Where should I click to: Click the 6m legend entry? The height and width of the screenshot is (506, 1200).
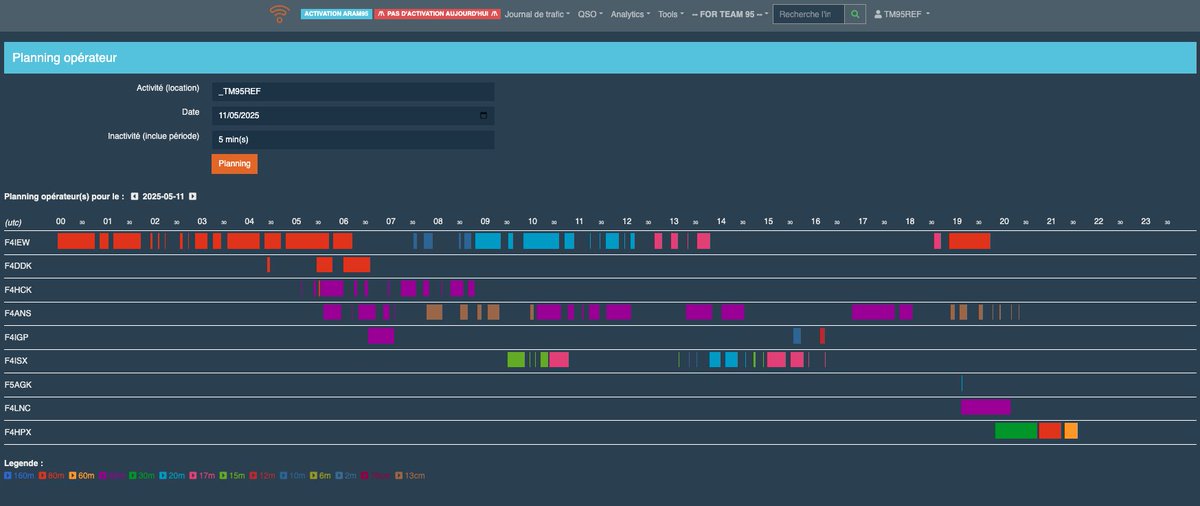click(320, 476)
